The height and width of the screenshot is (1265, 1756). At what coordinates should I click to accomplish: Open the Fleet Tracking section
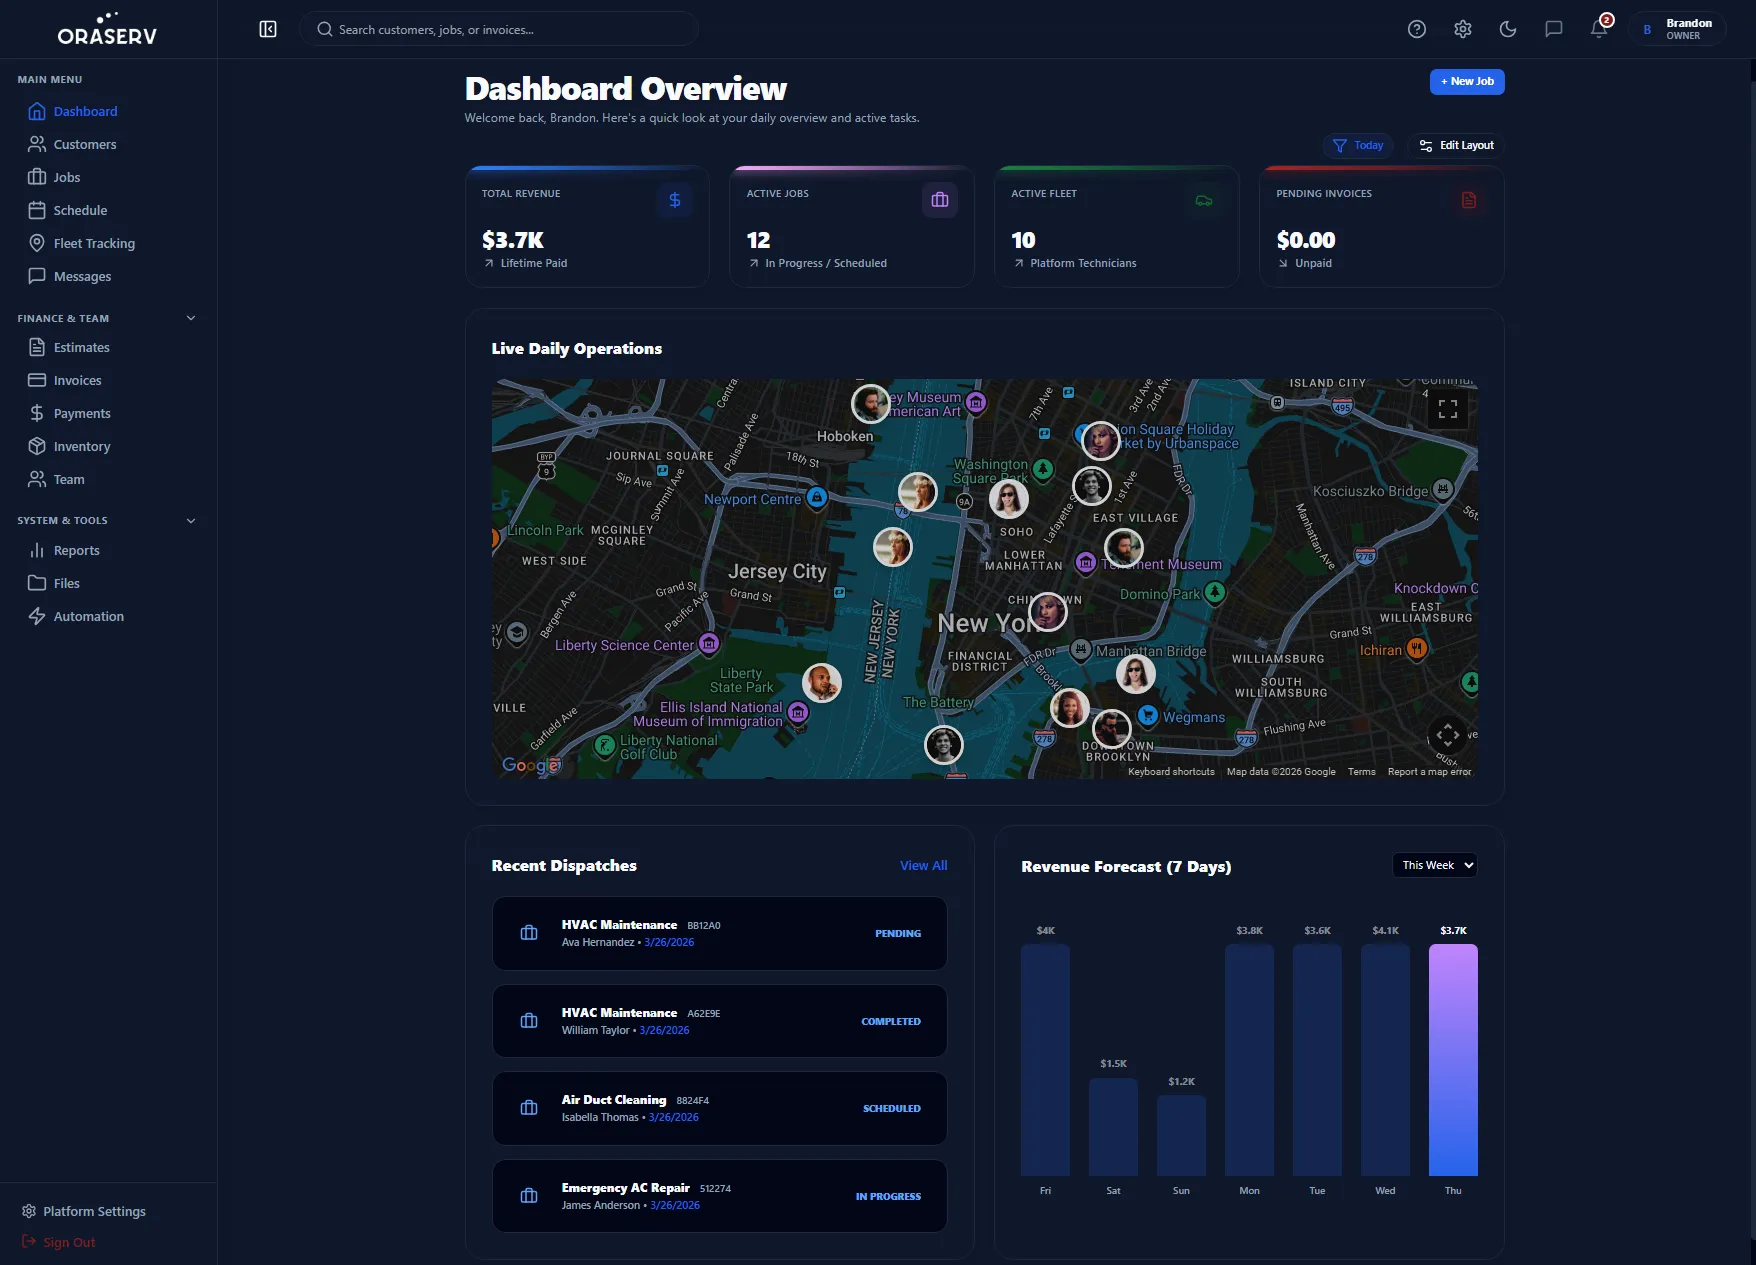pyautogui.click(x=94, y=243)
